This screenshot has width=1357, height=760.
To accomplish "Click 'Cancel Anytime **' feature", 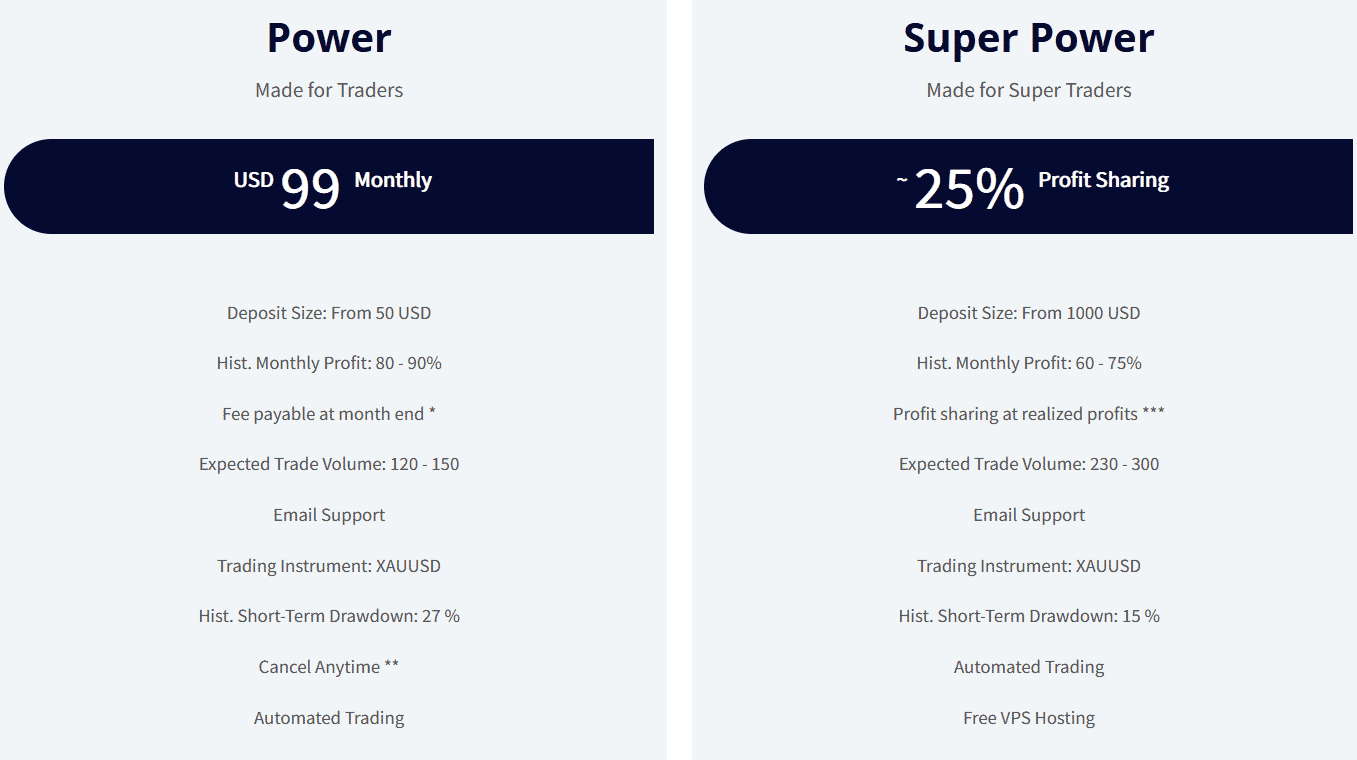I will tap(329, 667).
